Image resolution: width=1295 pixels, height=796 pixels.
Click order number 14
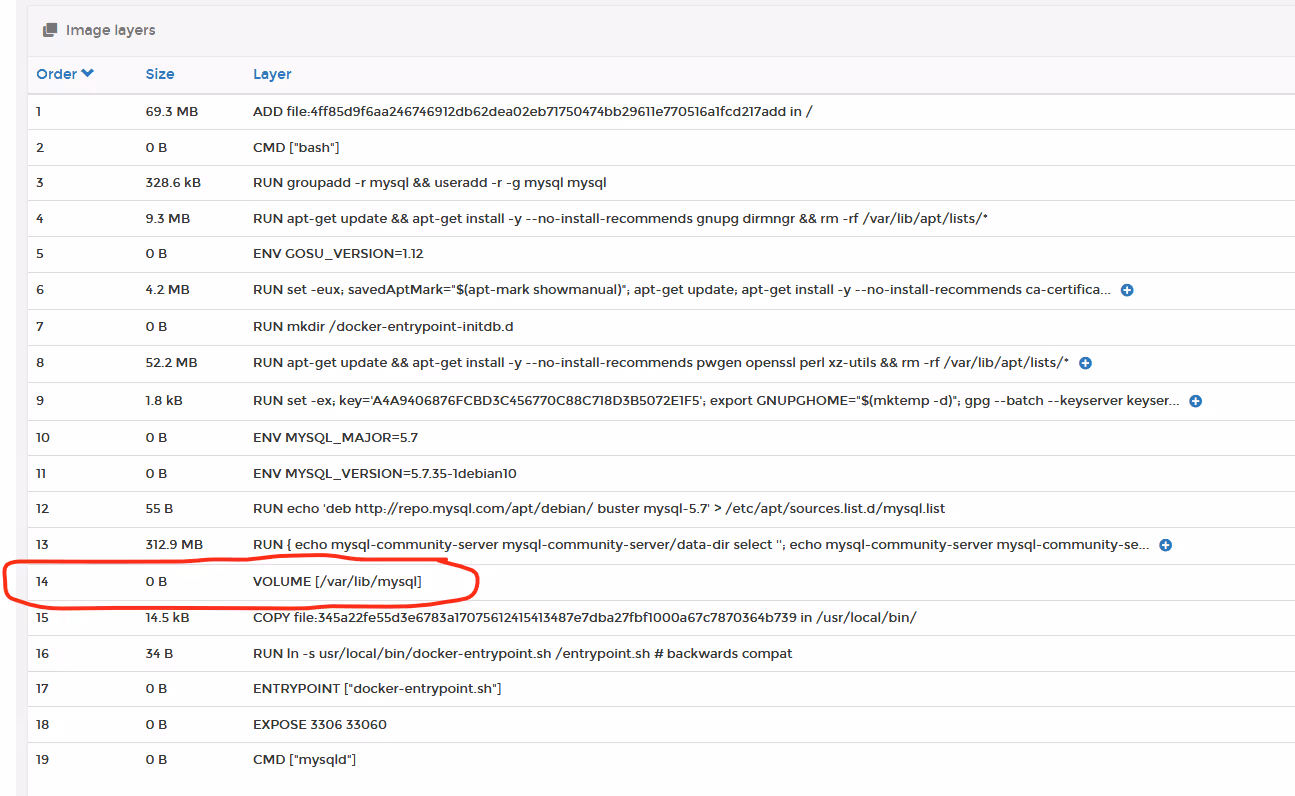point(42,581)
